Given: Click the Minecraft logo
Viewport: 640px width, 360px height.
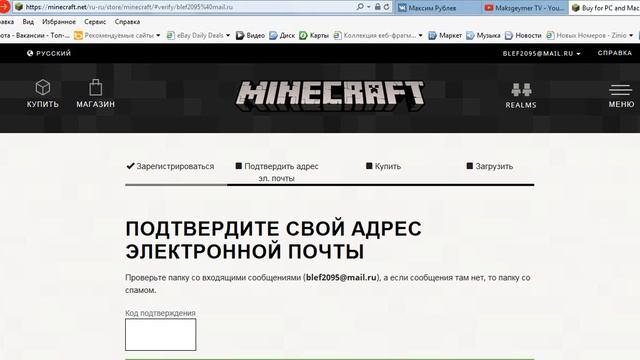Looking at the screenshot, I should point(330,96).
